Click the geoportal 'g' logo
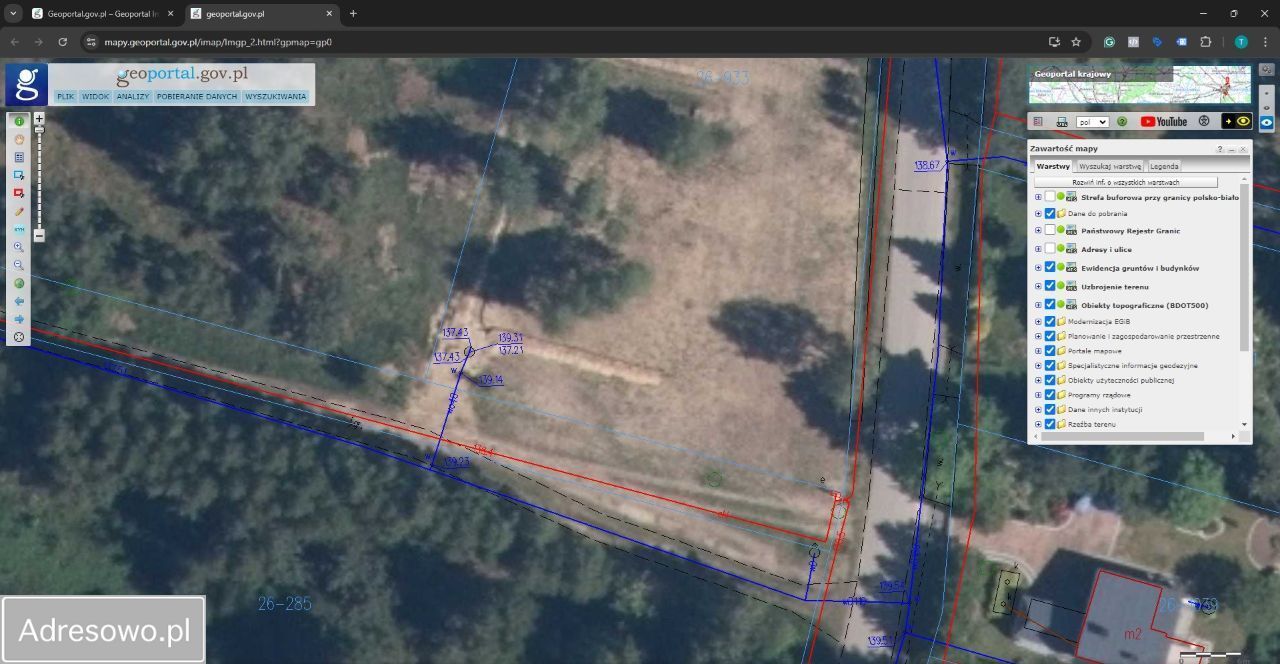The height and width of the screenshot is (664, 1280). pyautogui.click(x=26, y=84)
